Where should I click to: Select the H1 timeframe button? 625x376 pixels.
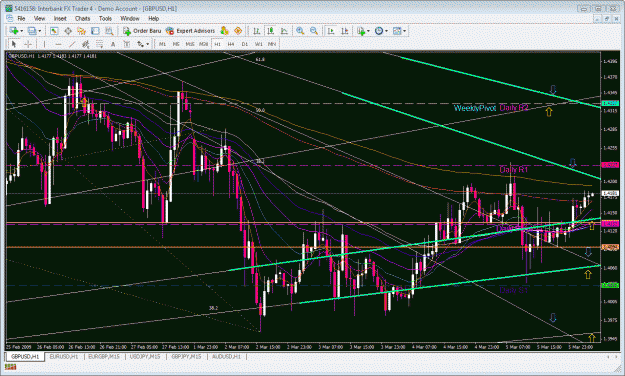[217, 44]
